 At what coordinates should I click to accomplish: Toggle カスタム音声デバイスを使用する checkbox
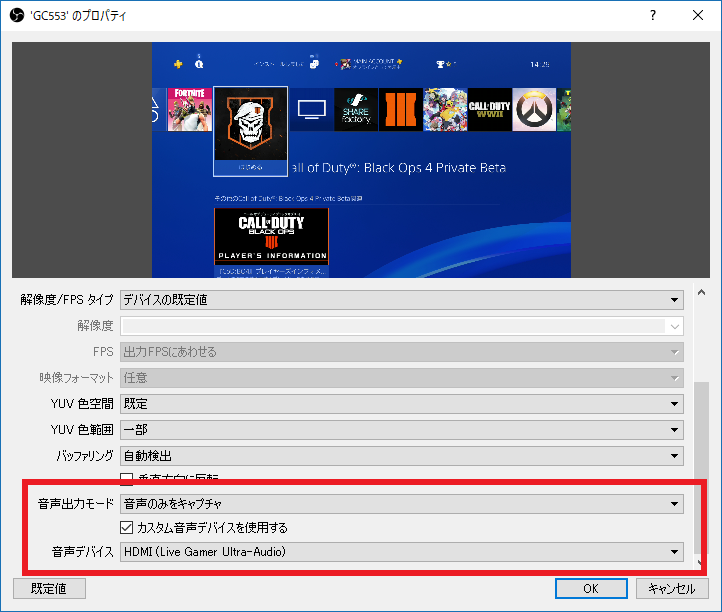click(x=126, y=527)
